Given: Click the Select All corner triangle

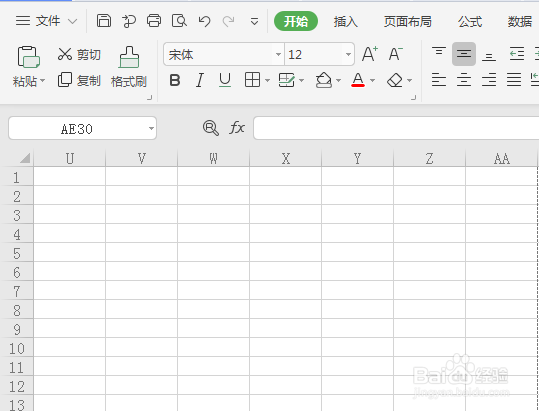Looking at the screenshot, I should 24,158.
